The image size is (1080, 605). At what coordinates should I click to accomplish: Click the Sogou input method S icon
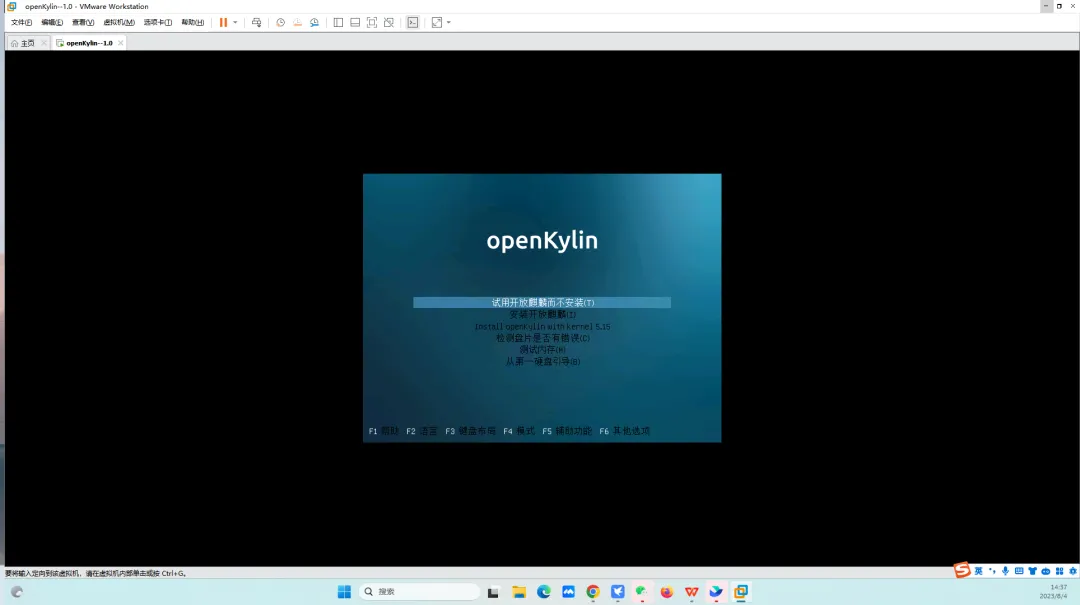click(962, 570)
